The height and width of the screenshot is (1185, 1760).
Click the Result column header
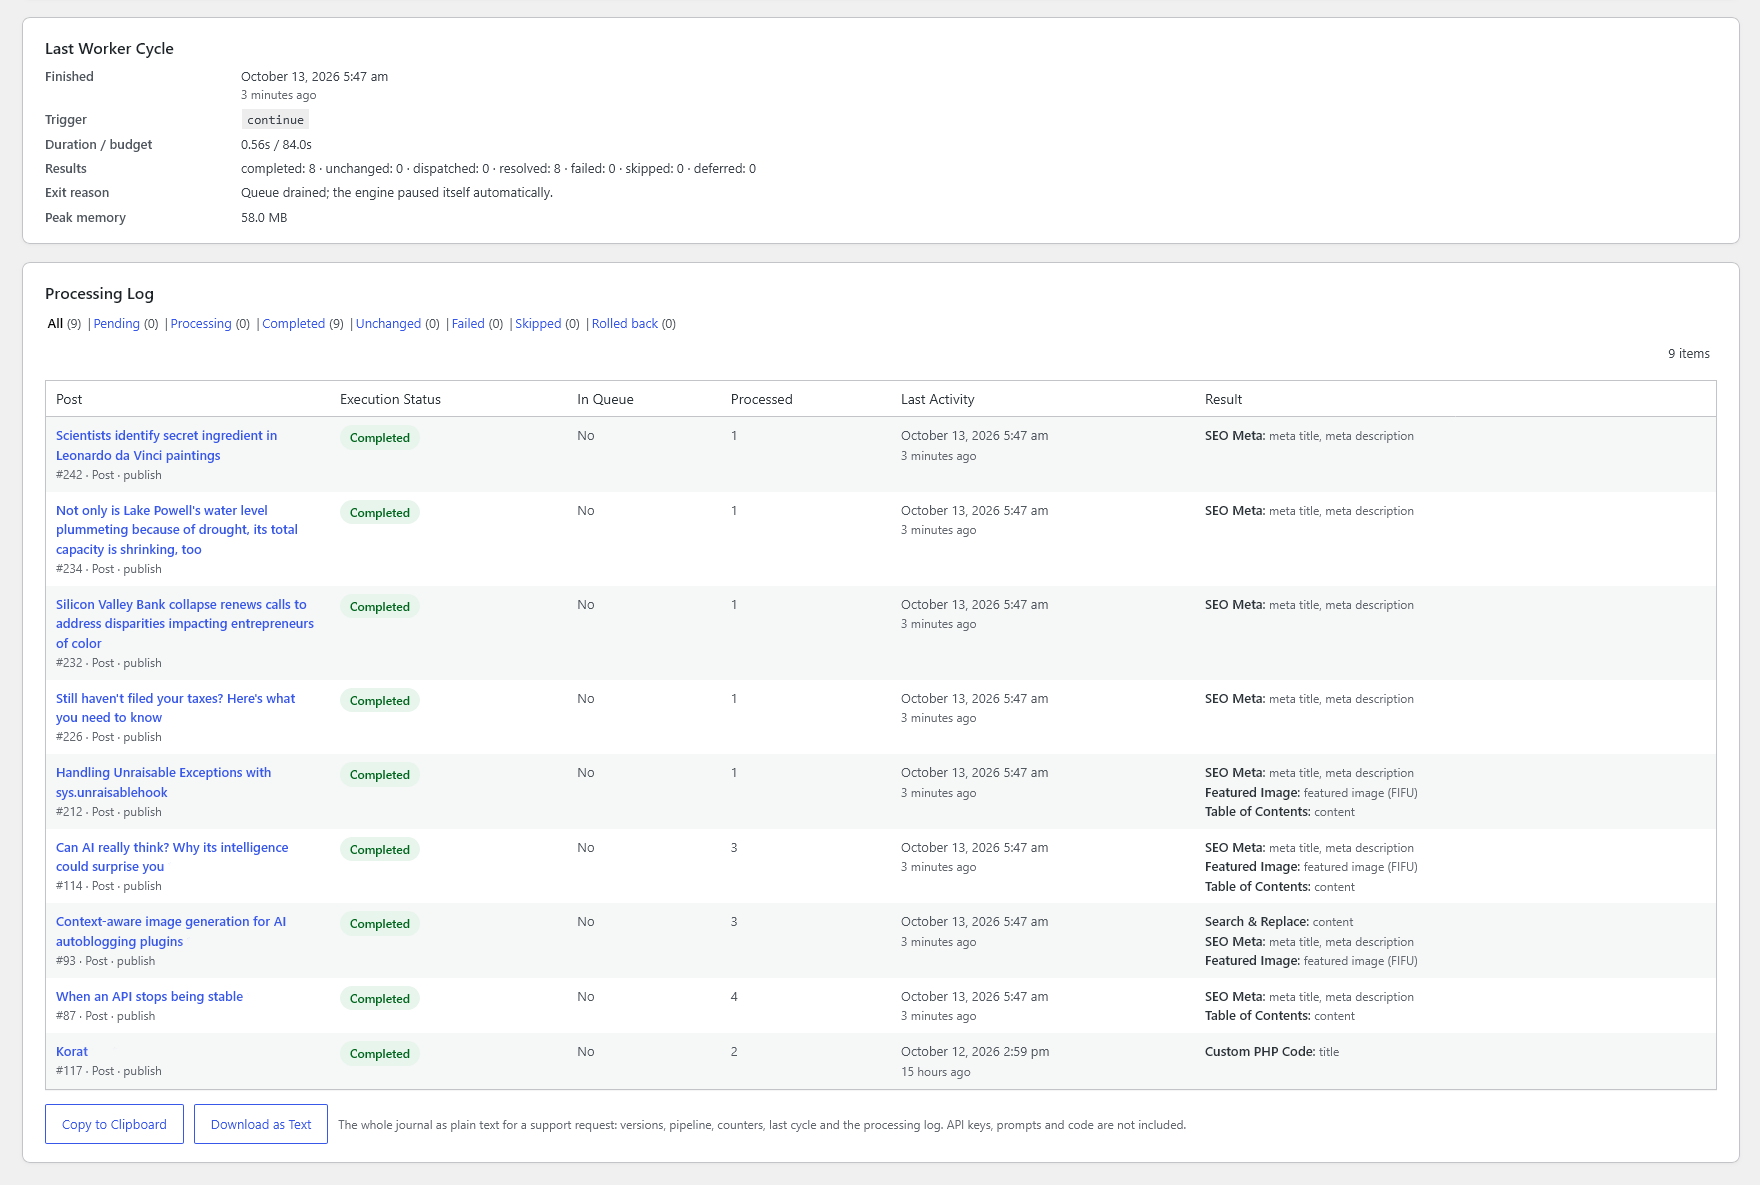click(1223, 399)
